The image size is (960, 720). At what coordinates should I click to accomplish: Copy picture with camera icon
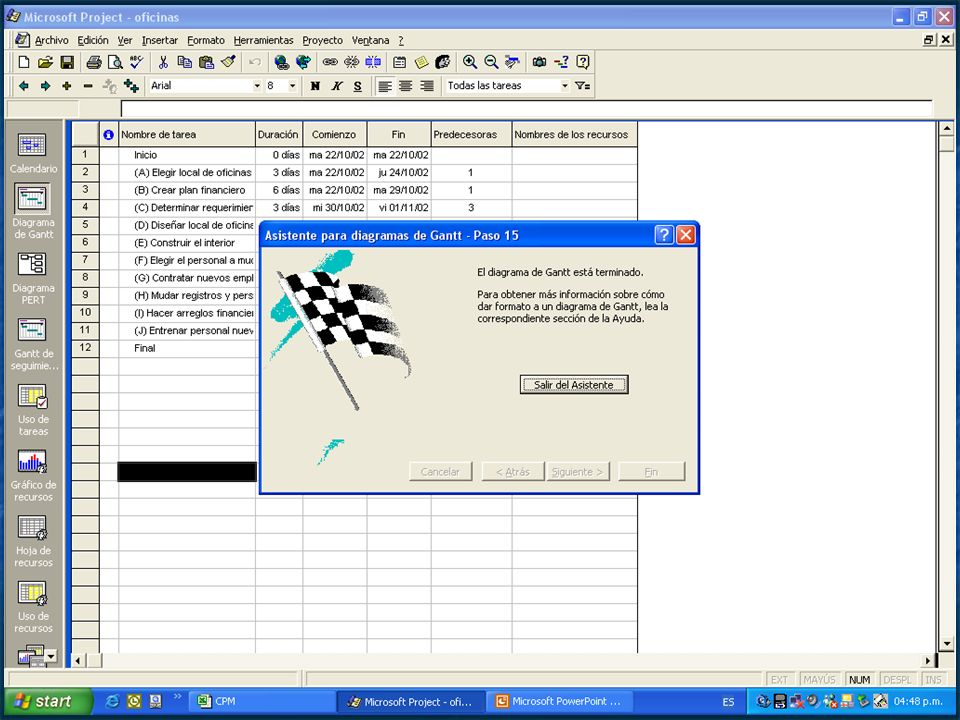point(539,62)
